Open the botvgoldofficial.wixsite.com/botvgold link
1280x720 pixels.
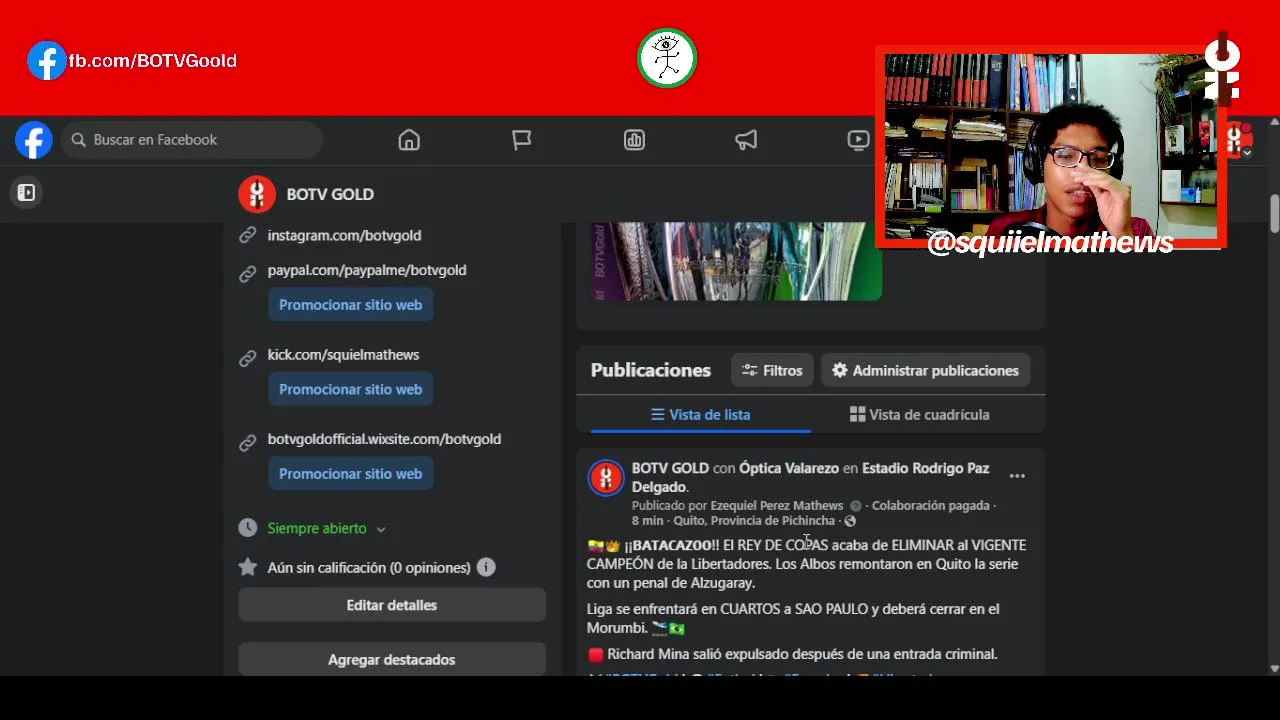click(x=384, y=439)
